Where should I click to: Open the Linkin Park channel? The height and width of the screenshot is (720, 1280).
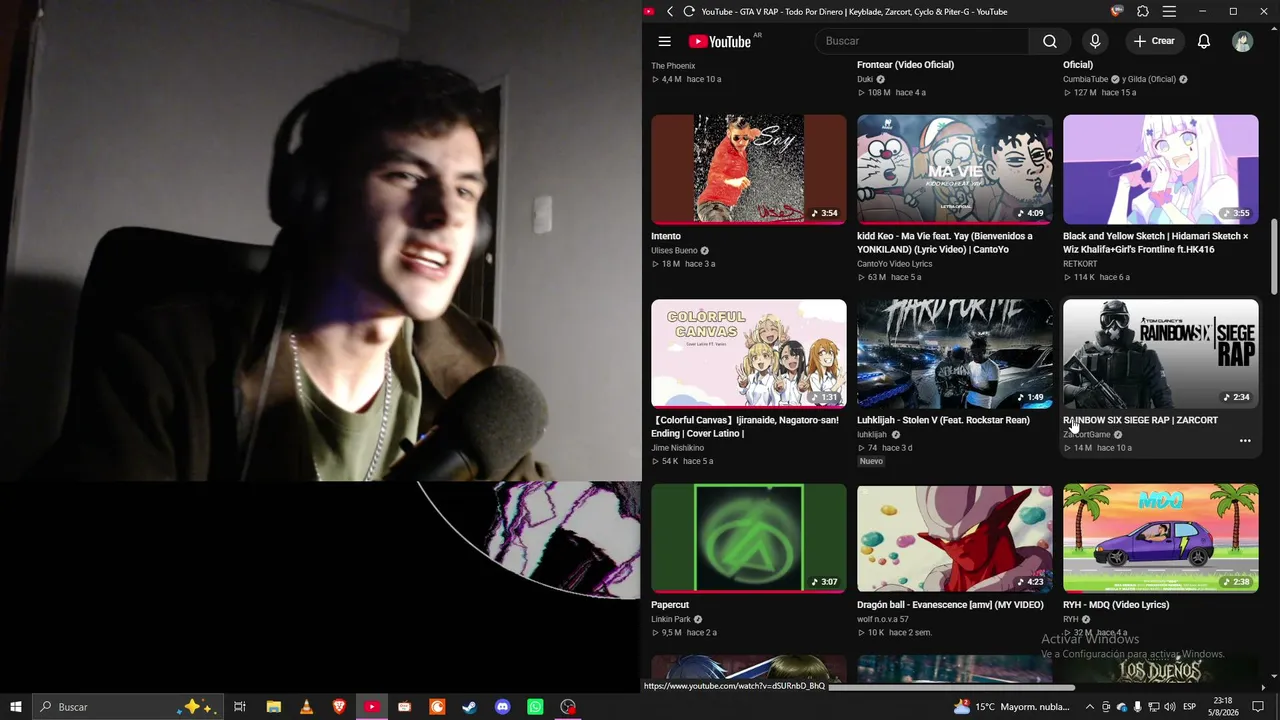point(671,620)
